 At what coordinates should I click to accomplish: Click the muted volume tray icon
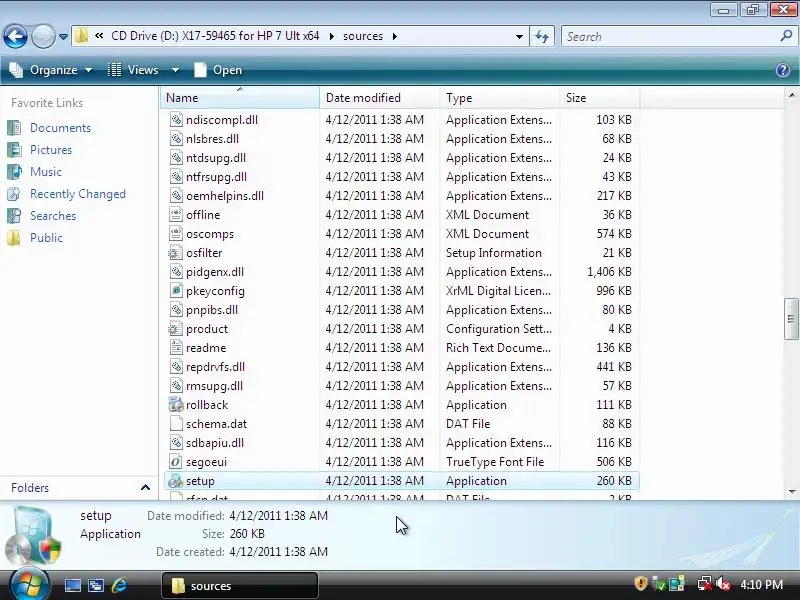723,583
